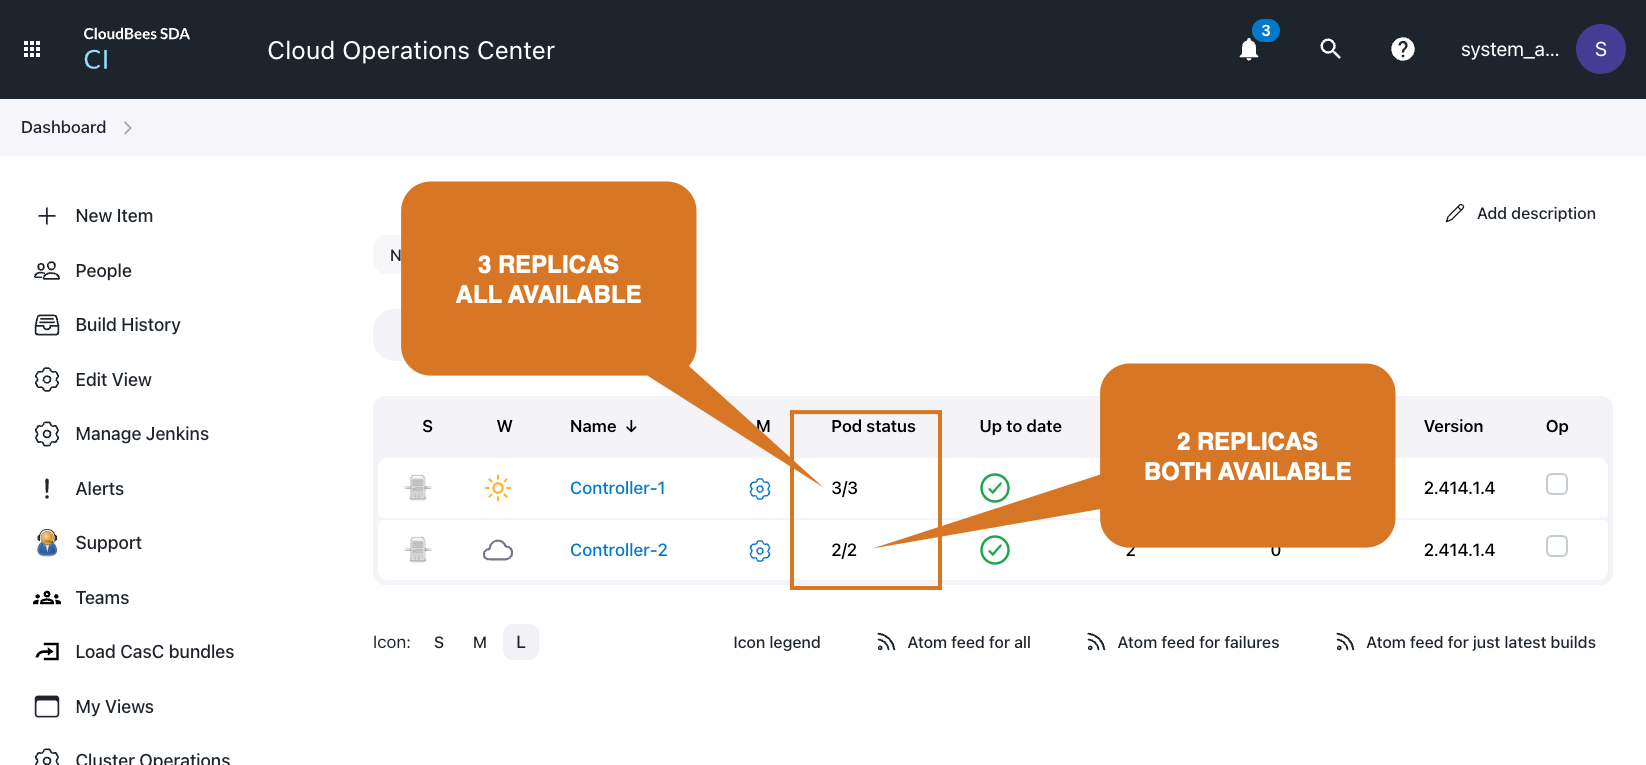This screenshot has height=765, width=1646.
Task: Click Controller-1 sunny weather icon
Action: pos(498,488)
